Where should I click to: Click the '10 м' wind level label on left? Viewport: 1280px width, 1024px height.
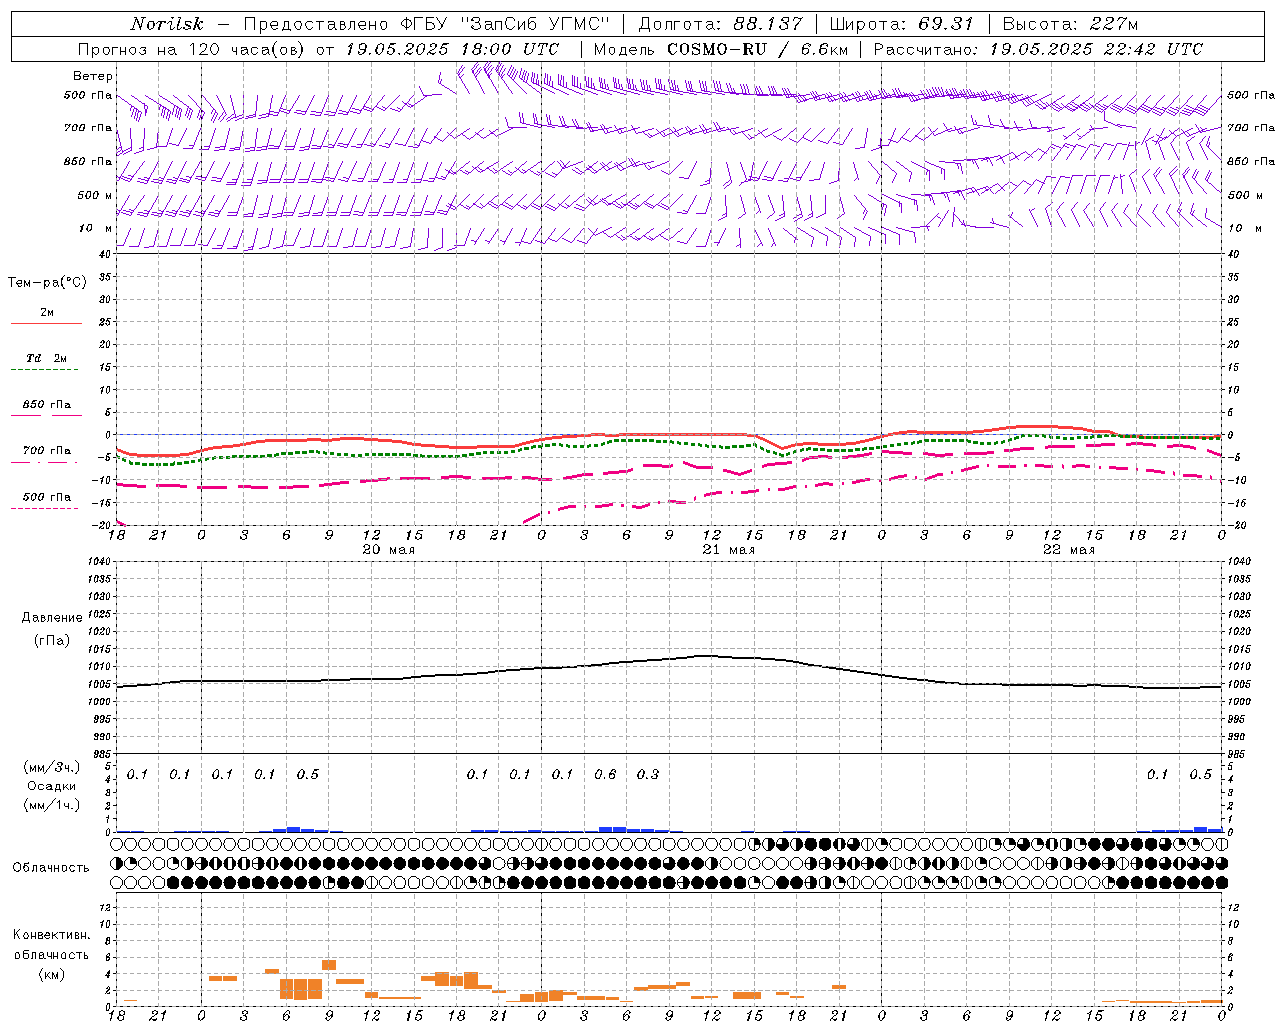tap(96, 228)
